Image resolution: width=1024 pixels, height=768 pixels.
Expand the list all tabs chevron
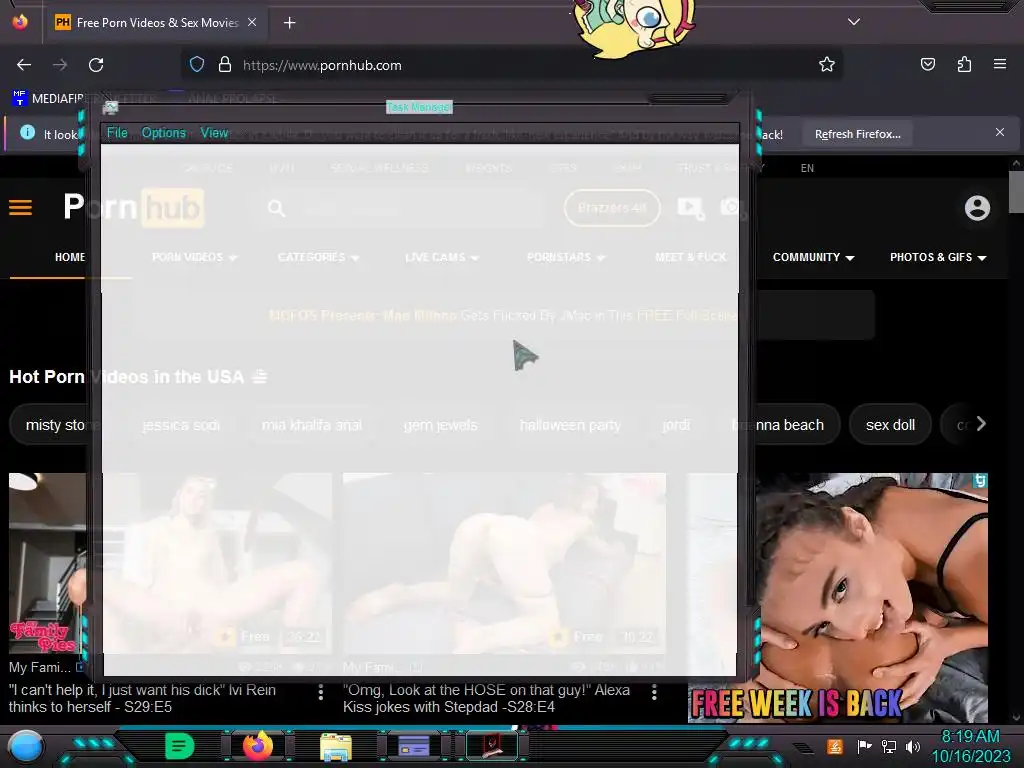coord(854,22)
